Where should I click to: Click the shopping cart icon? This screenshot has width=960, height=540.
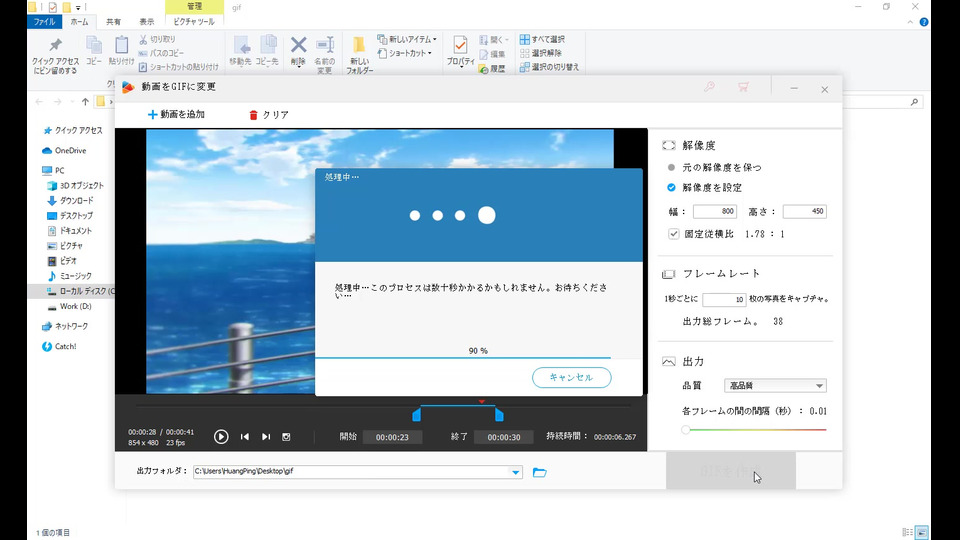(x=743, y=88)
